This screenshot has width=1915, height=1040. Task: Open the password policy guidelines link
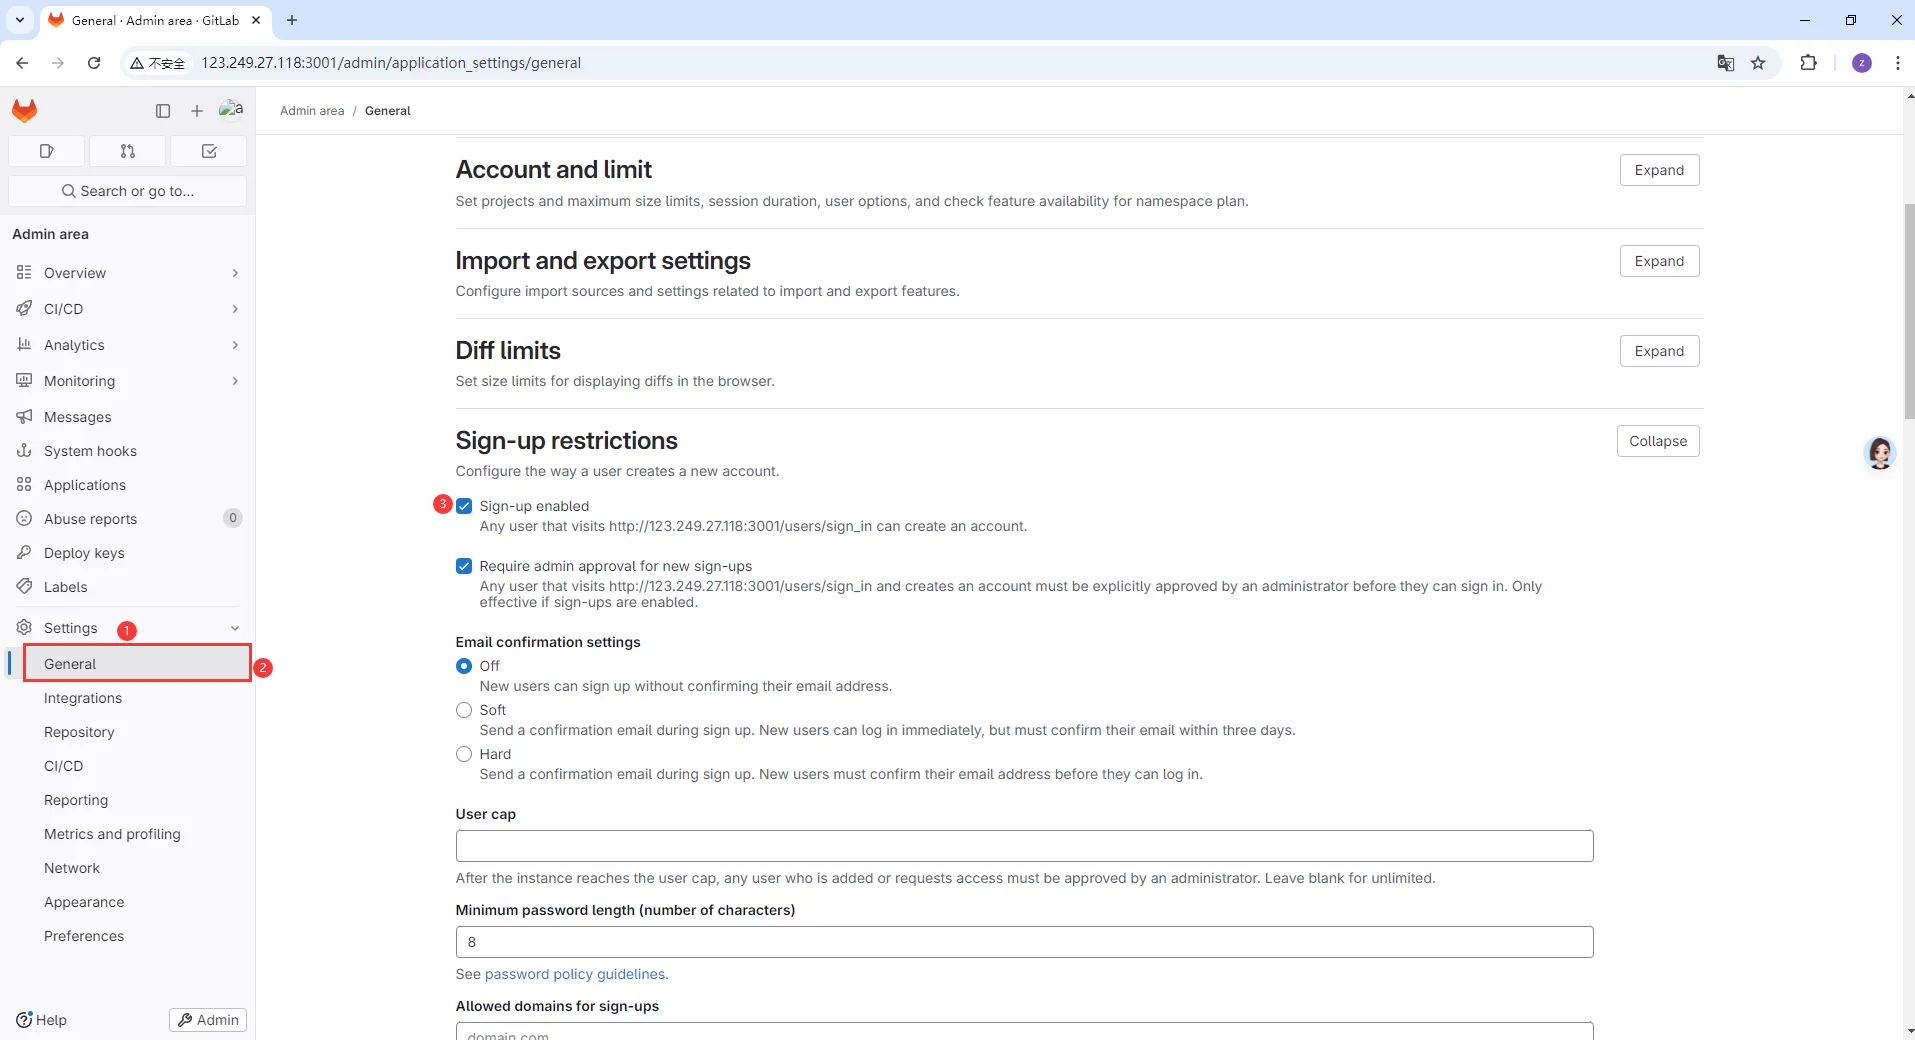(575, 974)
